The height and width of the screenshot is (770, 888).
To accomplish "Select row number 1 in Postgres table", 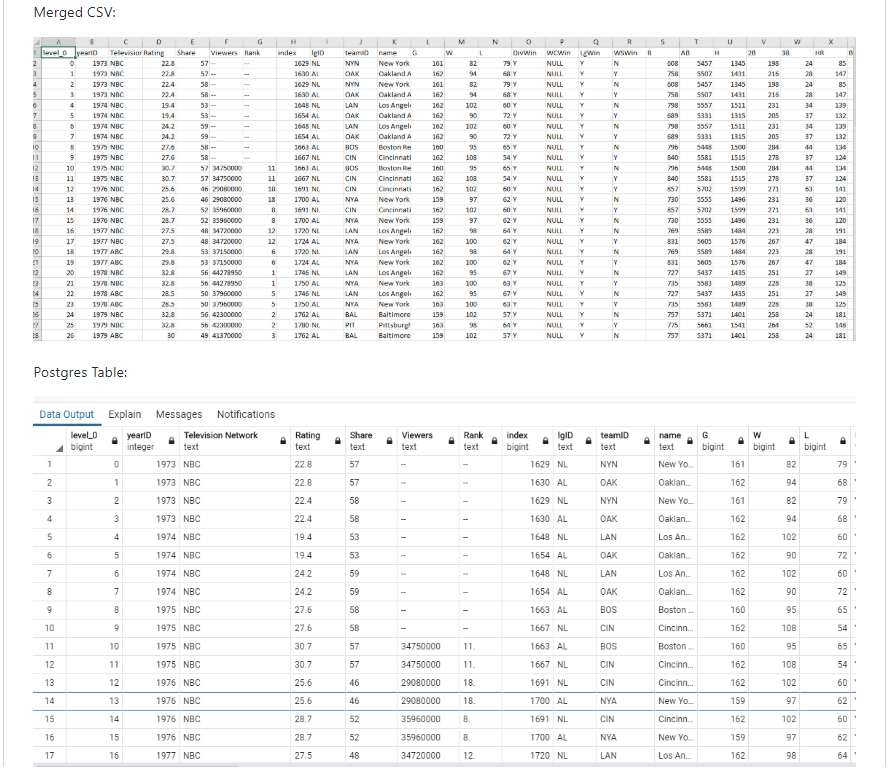I will click(49, 464).
